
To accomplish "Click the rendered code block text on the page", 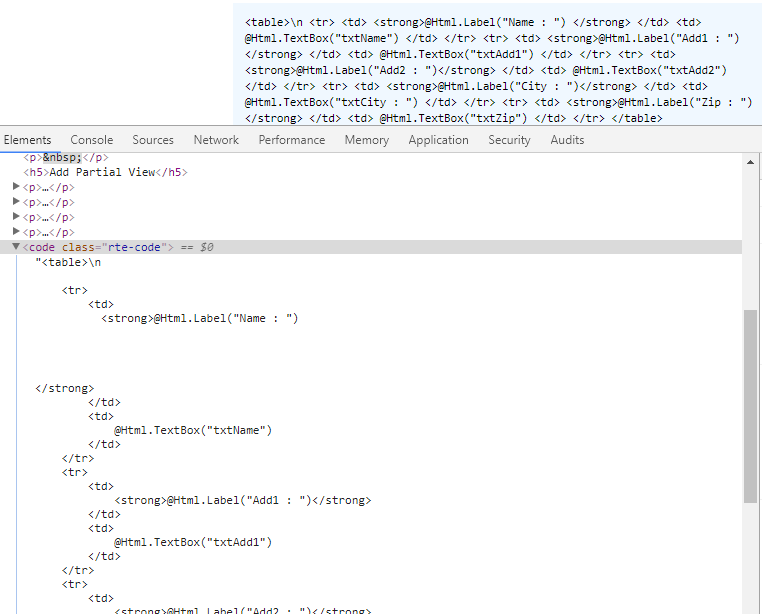I will 498,70.
